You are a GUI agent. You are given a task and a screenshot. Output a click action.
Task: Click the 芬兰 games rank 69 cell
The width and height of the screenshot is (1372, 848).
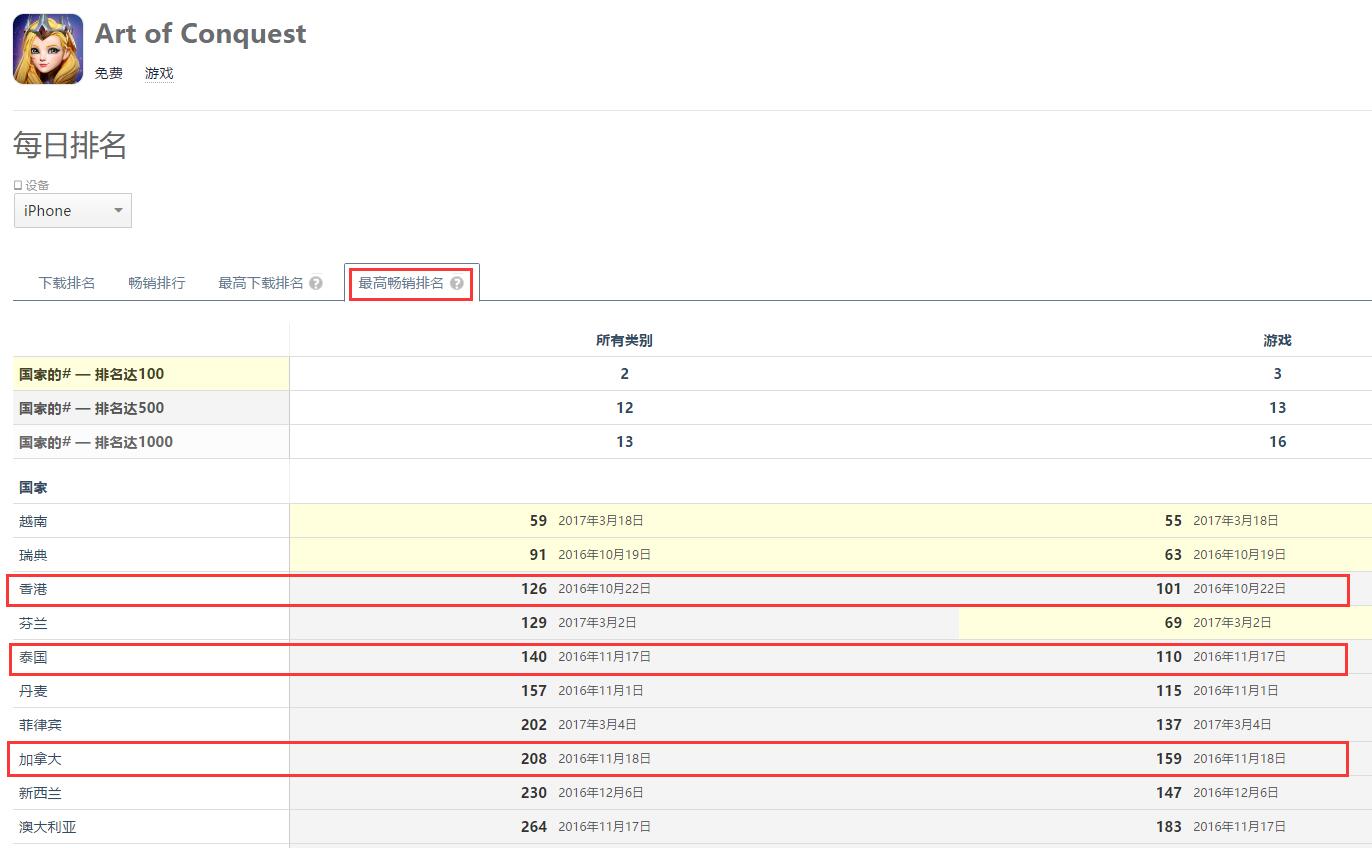(x=1173, y=623)
